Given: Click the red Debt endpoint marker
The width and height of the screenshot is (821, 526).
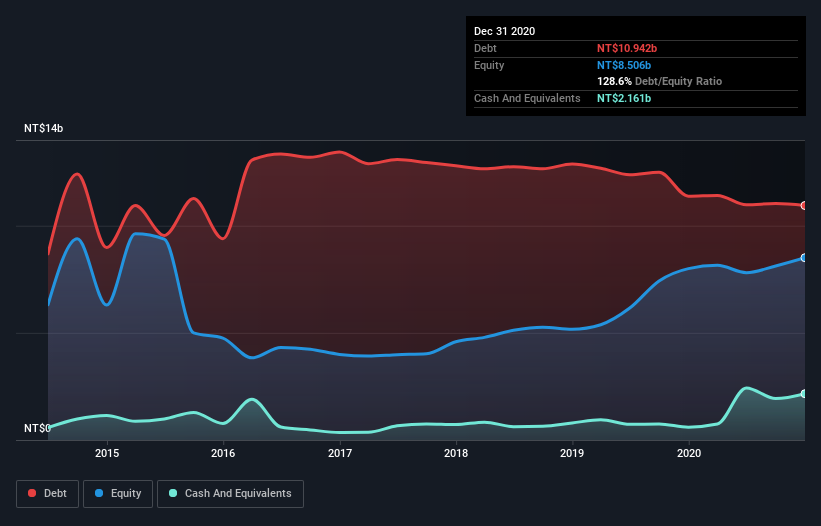Looking at the screenshot, I should click(804, 206).
